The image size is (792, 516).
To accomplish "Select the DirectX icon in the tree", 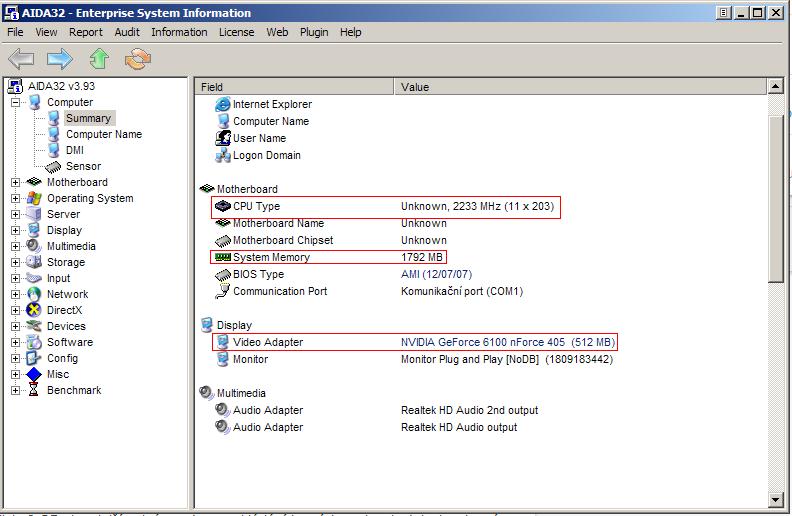I will [34, 310].
